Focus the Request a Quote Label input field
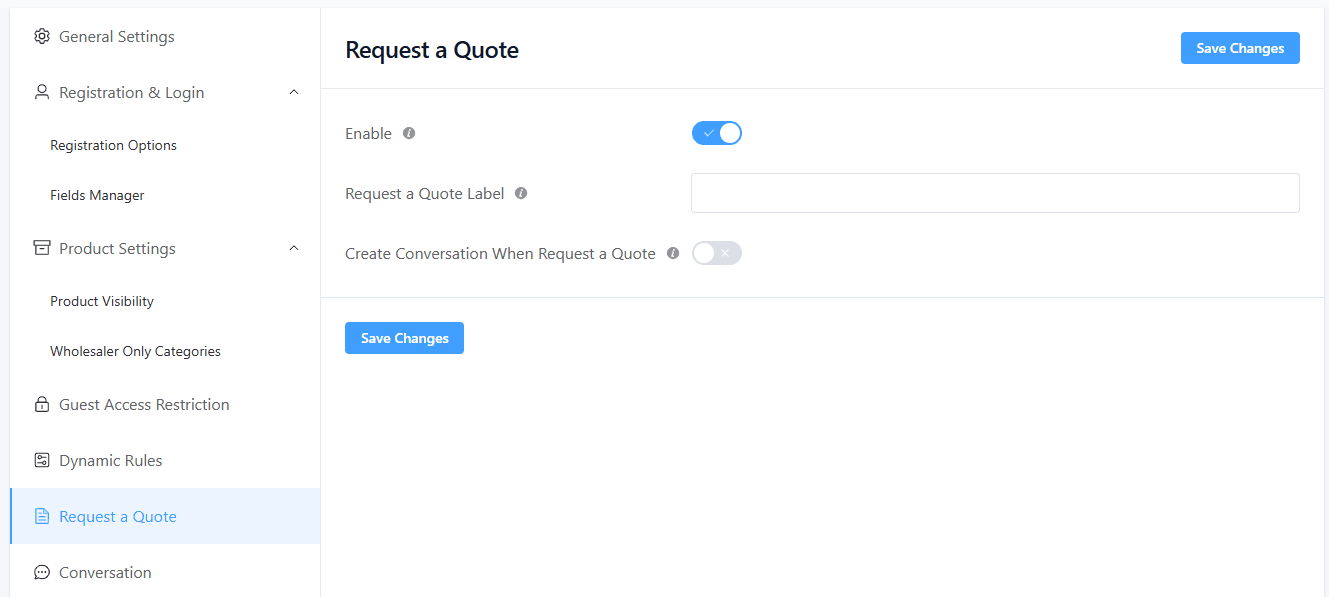Screen dimensions: 1329x597 pos(995,193)
